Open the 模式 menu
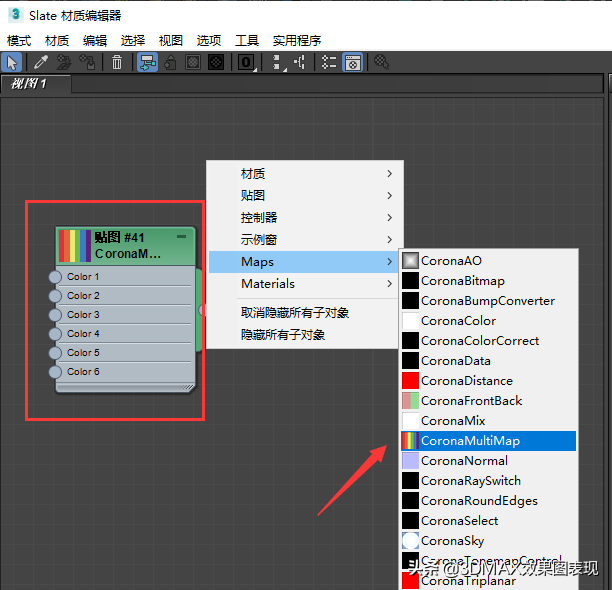This screenshot has width=612, height=590. click(19, 41)
